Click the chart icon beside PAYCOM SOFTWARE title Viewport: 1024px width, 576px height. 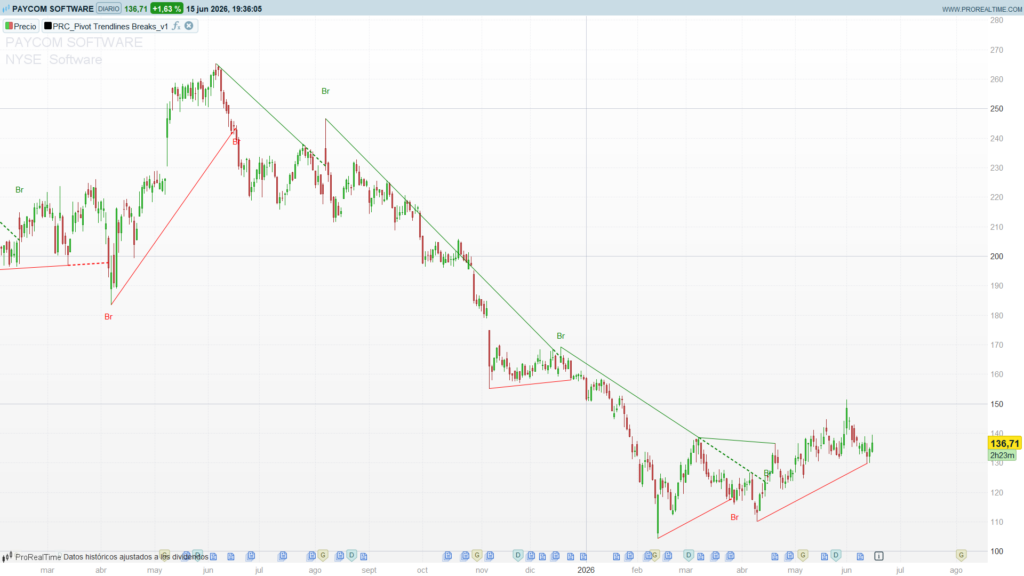point(6,9)
